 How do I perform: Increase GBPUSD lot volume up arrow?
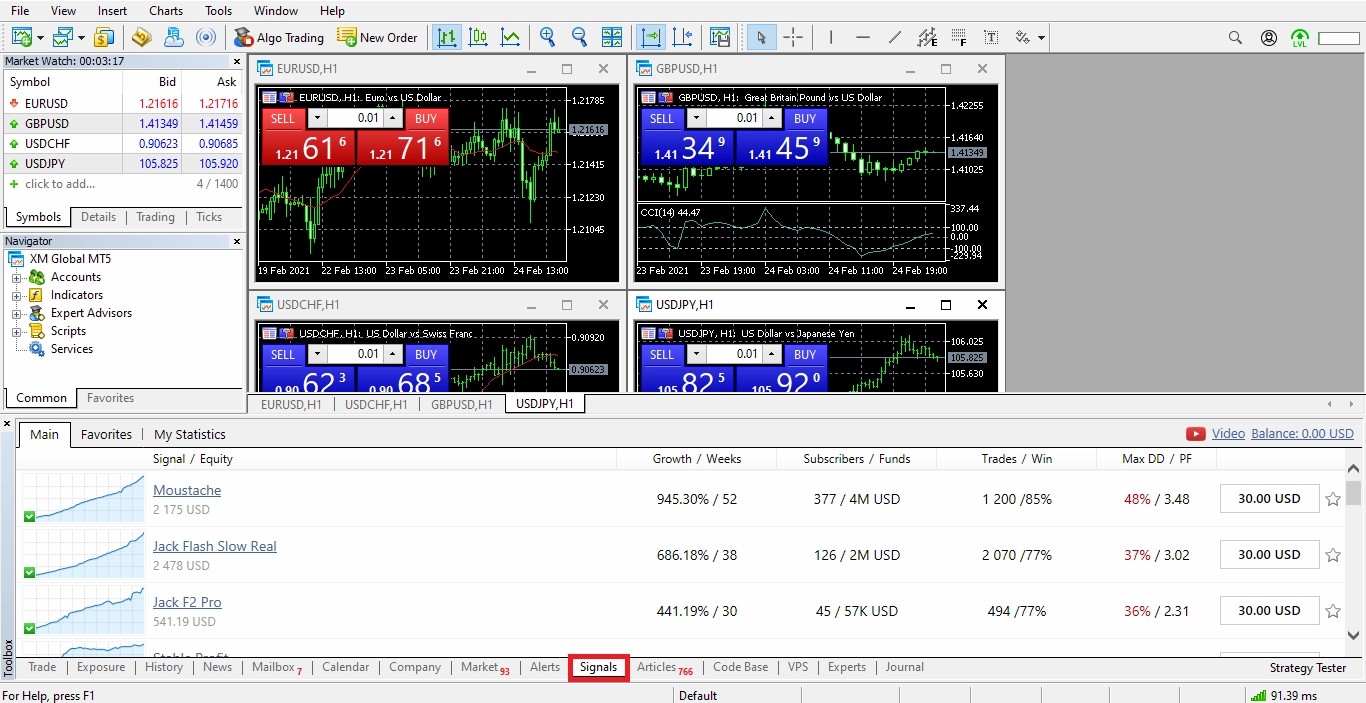point(772,118)
